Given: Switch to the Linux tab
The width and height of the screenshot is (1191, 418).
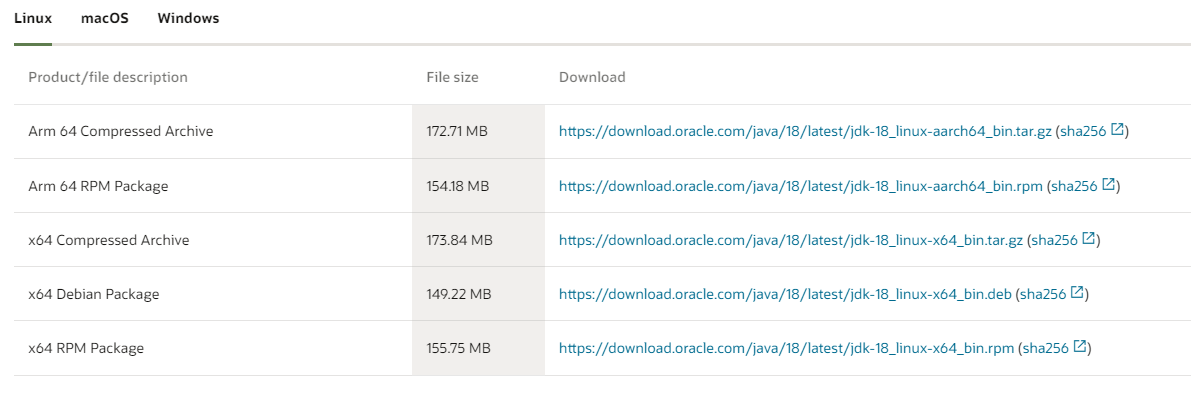Looking at the screenshot, I should tap(33, 19).
